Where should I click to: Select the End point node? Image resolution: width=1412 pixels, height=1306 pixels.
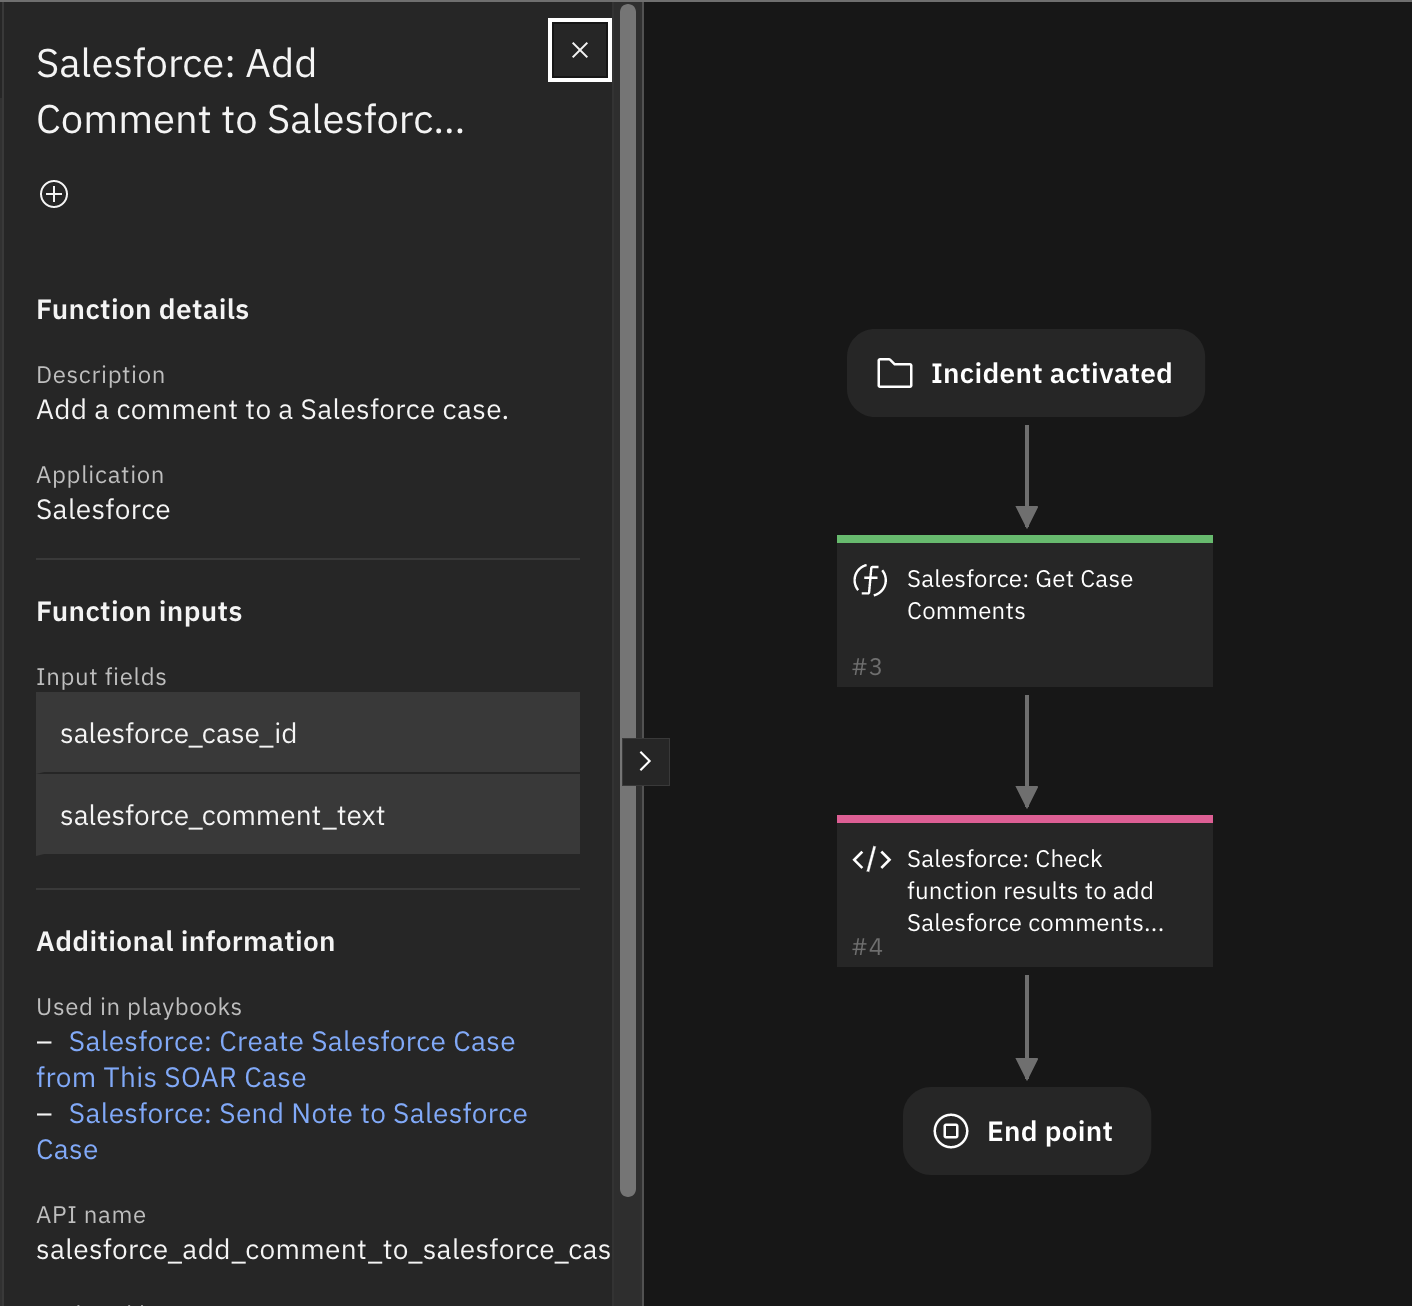coord(1027,1131)
